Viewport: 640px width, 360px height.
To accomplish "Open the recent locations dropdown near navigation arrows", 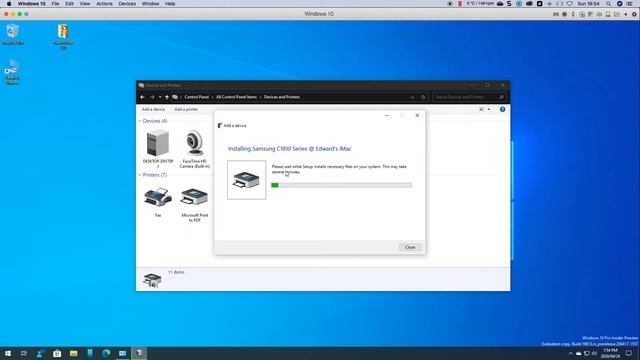I will (160, 97).
